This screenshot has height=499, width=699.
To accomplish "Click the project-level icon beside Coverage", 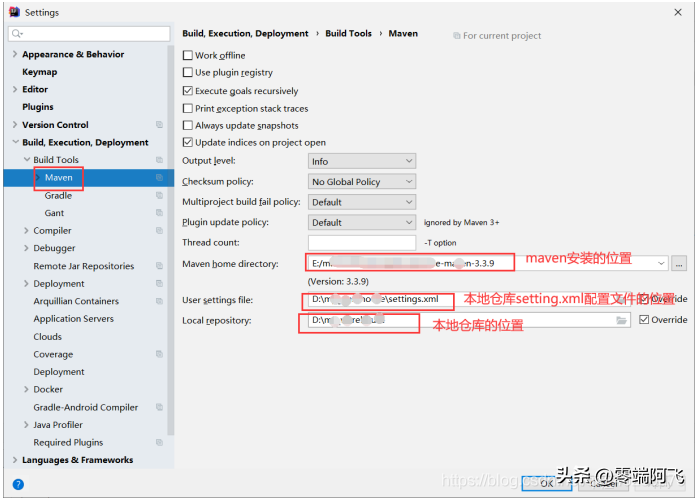I will coord(159,354).
